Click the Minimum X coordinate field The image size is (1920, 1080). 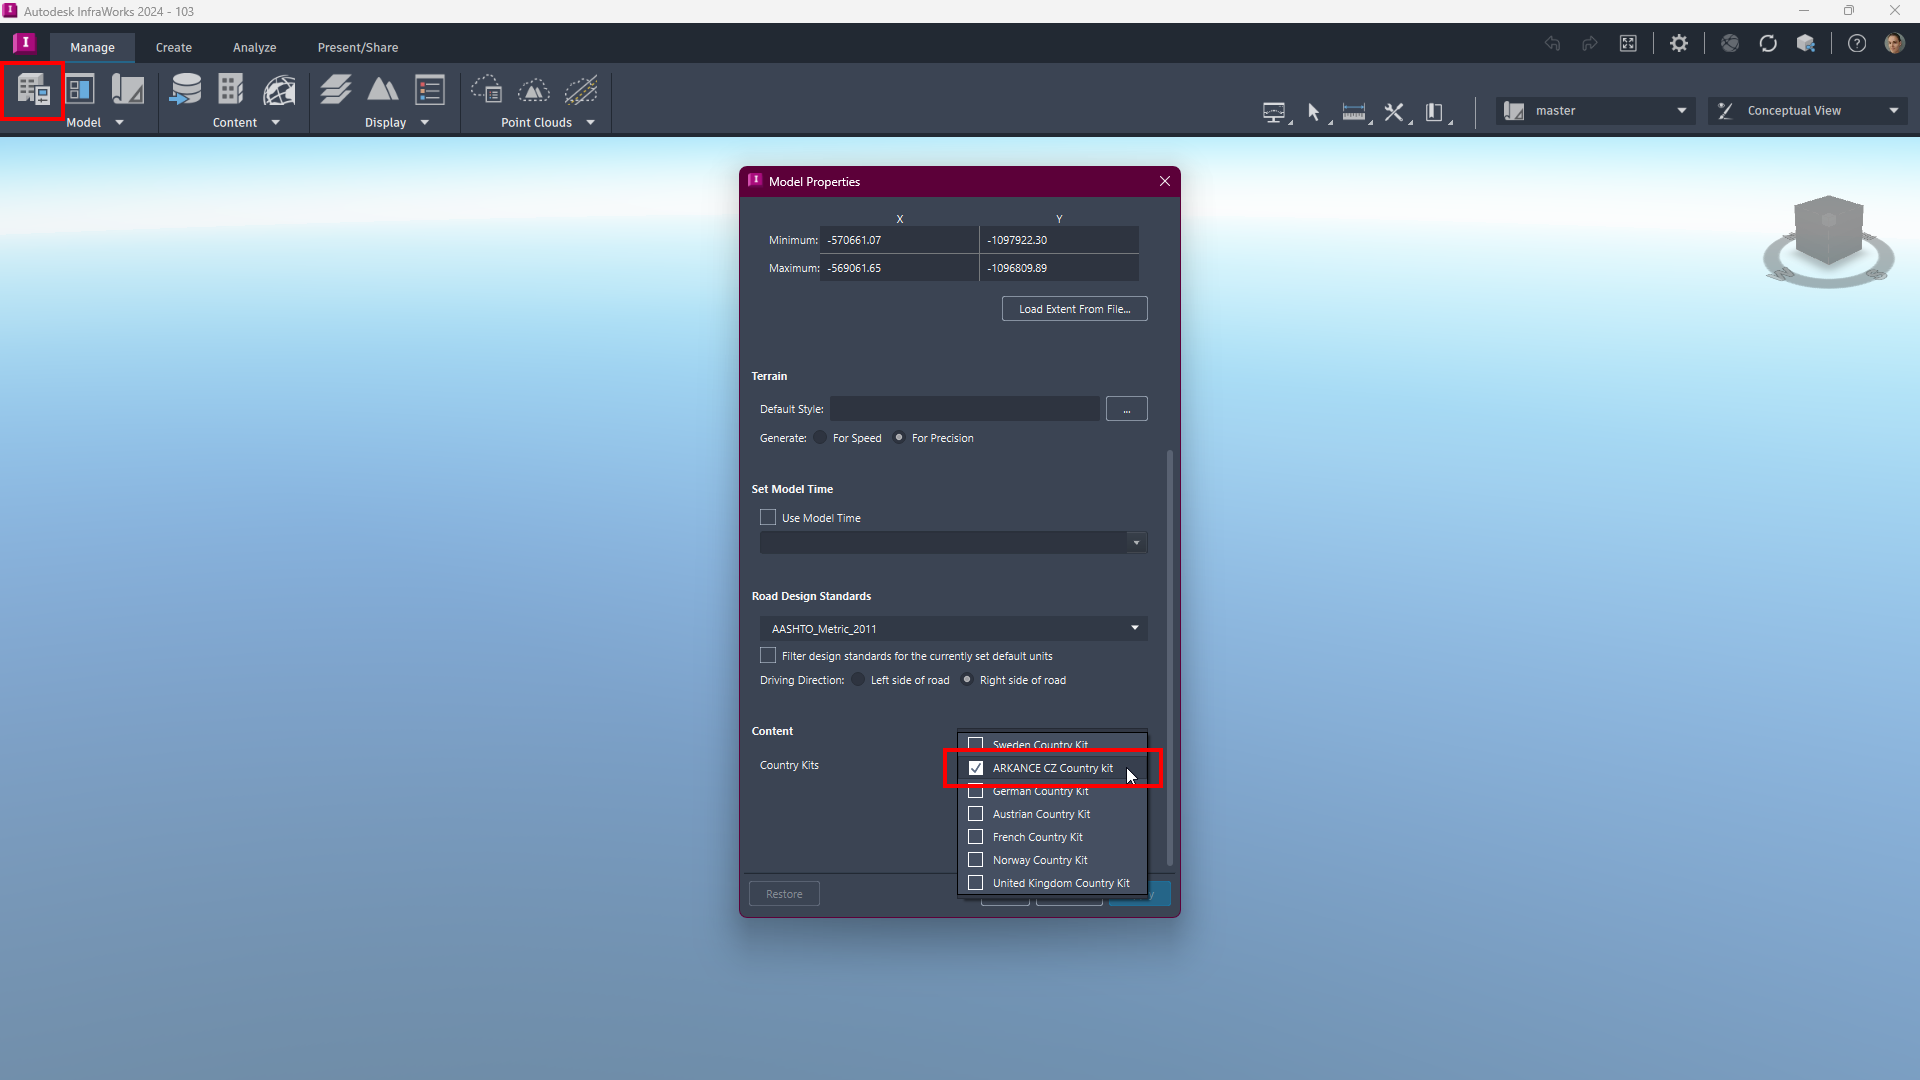(x=898, y=240)
